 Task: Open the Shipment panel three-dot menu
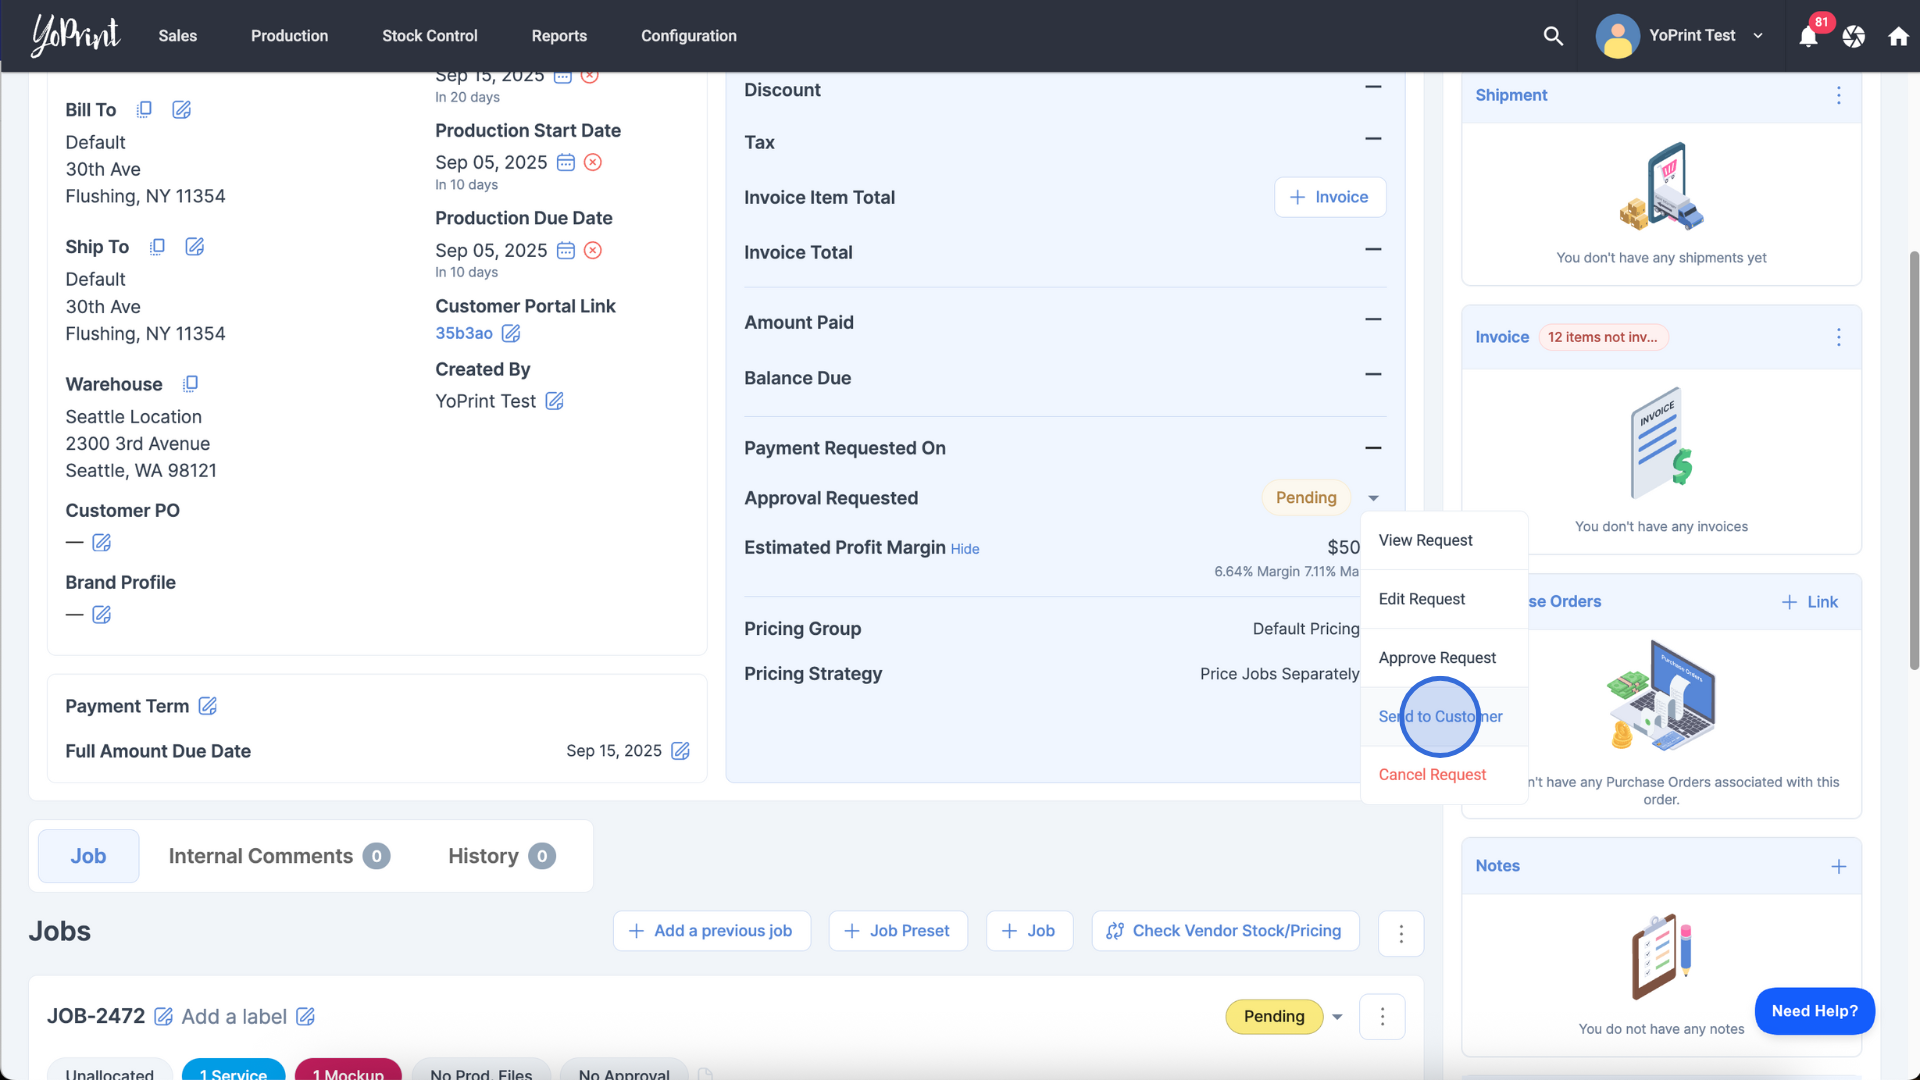pos(1838,95)
